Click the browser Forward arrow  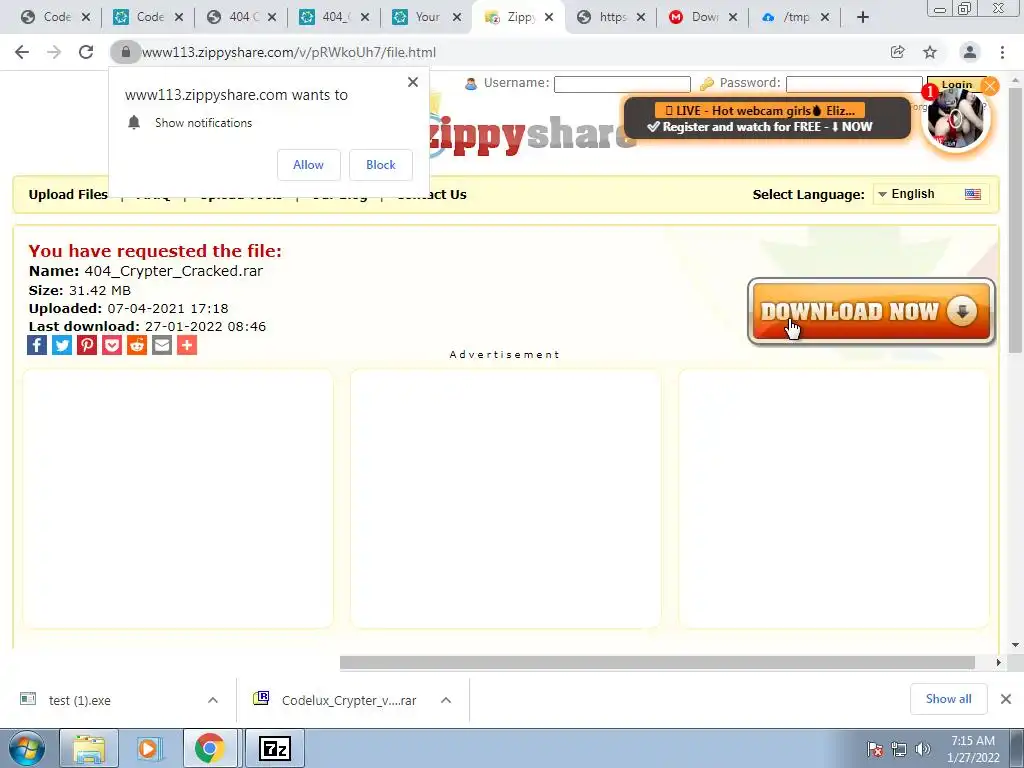[54, 52]
